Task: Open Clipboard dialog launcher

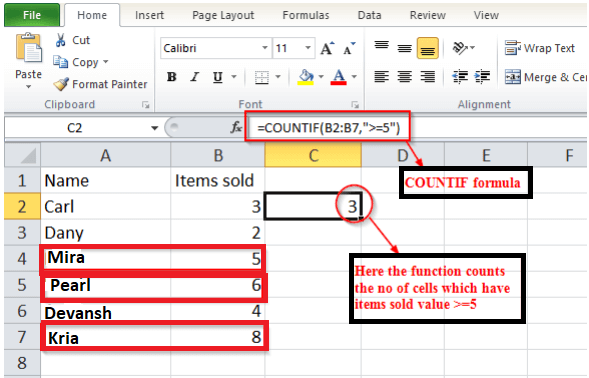Action: (146, 105)
